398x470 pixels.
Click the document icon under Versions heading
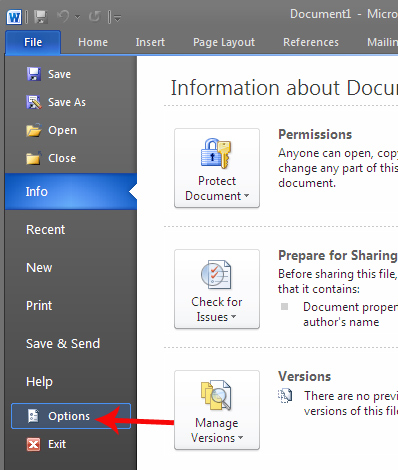[x=285, y=396]
